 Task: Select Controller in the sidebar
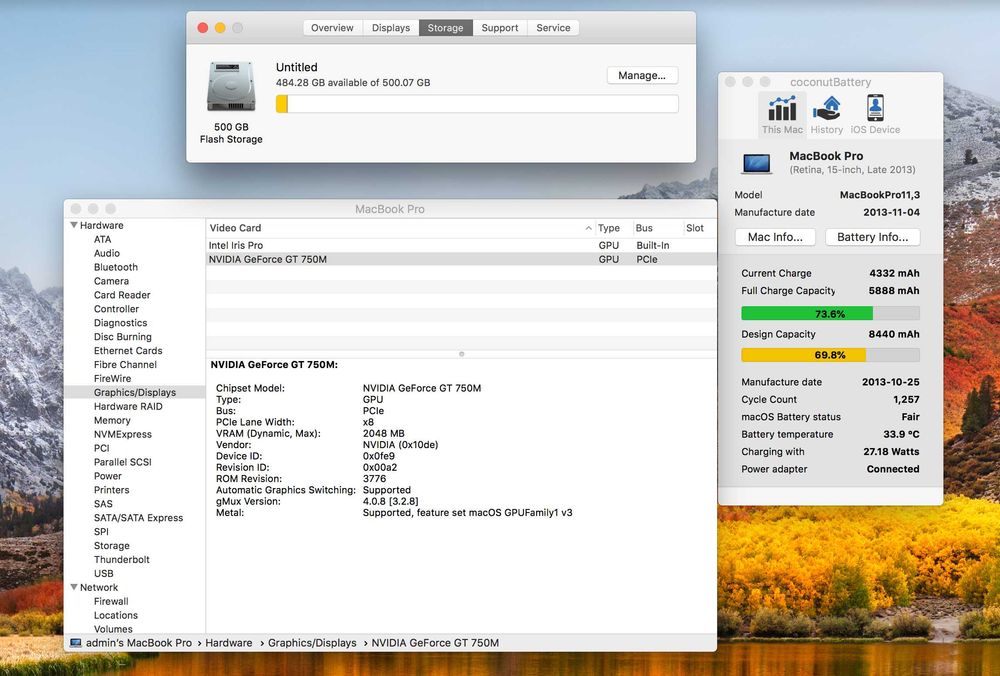point(116,309)
